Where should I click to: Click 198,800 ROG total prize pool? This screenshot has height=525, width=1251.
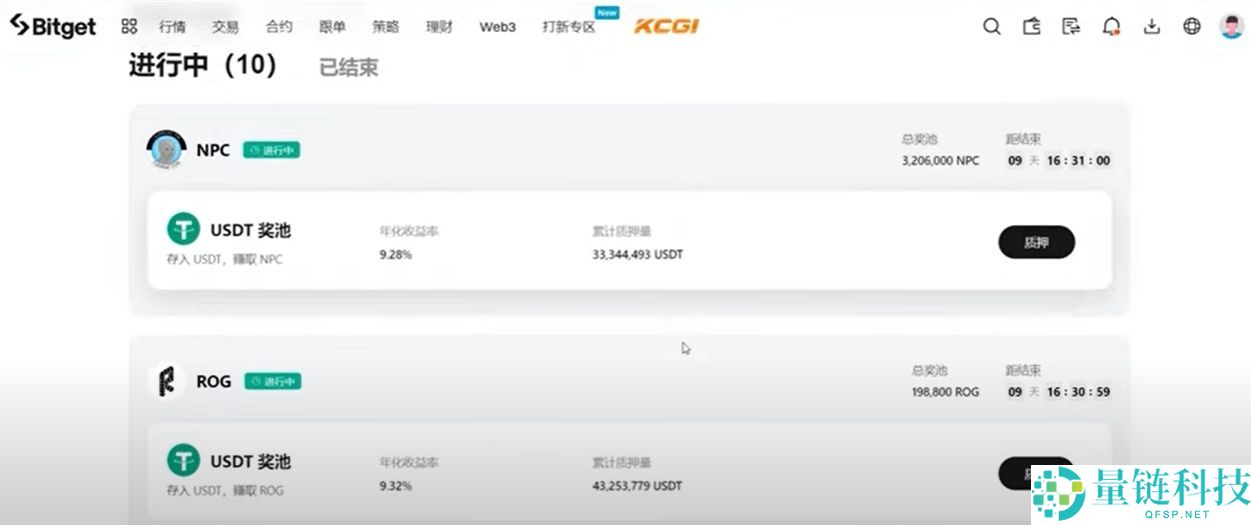(x=945, y=392)
